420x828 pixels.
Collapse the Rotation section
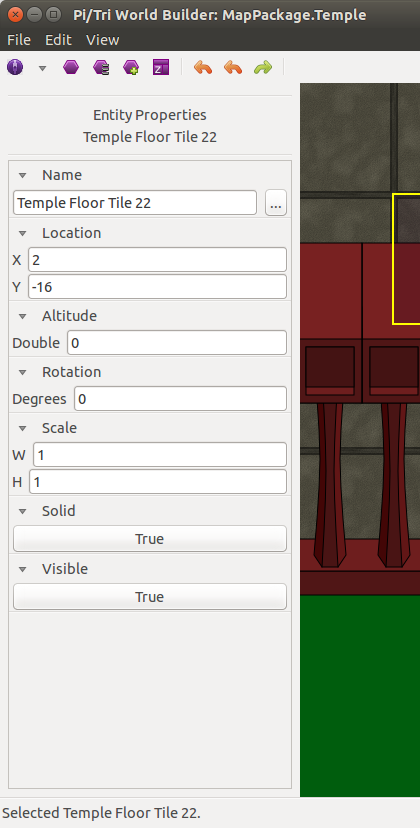[22, 372]
